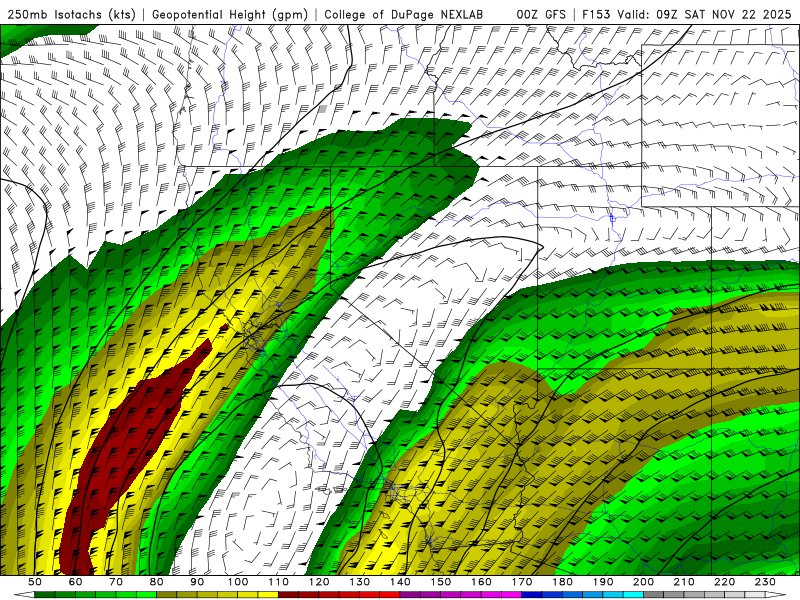This screenshot has width=800, height=600.
Task: Click the 140 label on the color bar
Action: (x=400, y=582)
